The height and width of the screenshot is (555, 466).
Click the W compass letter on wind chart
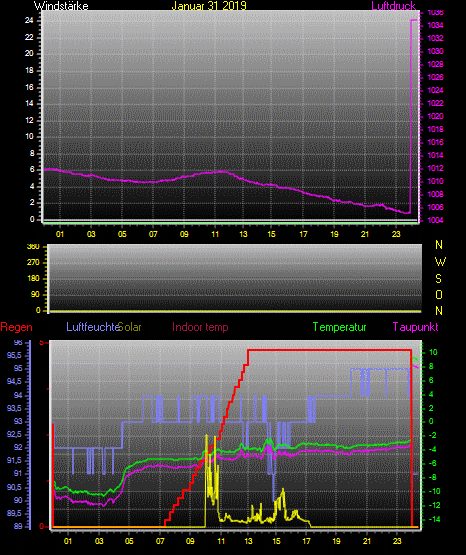[440, 262]
